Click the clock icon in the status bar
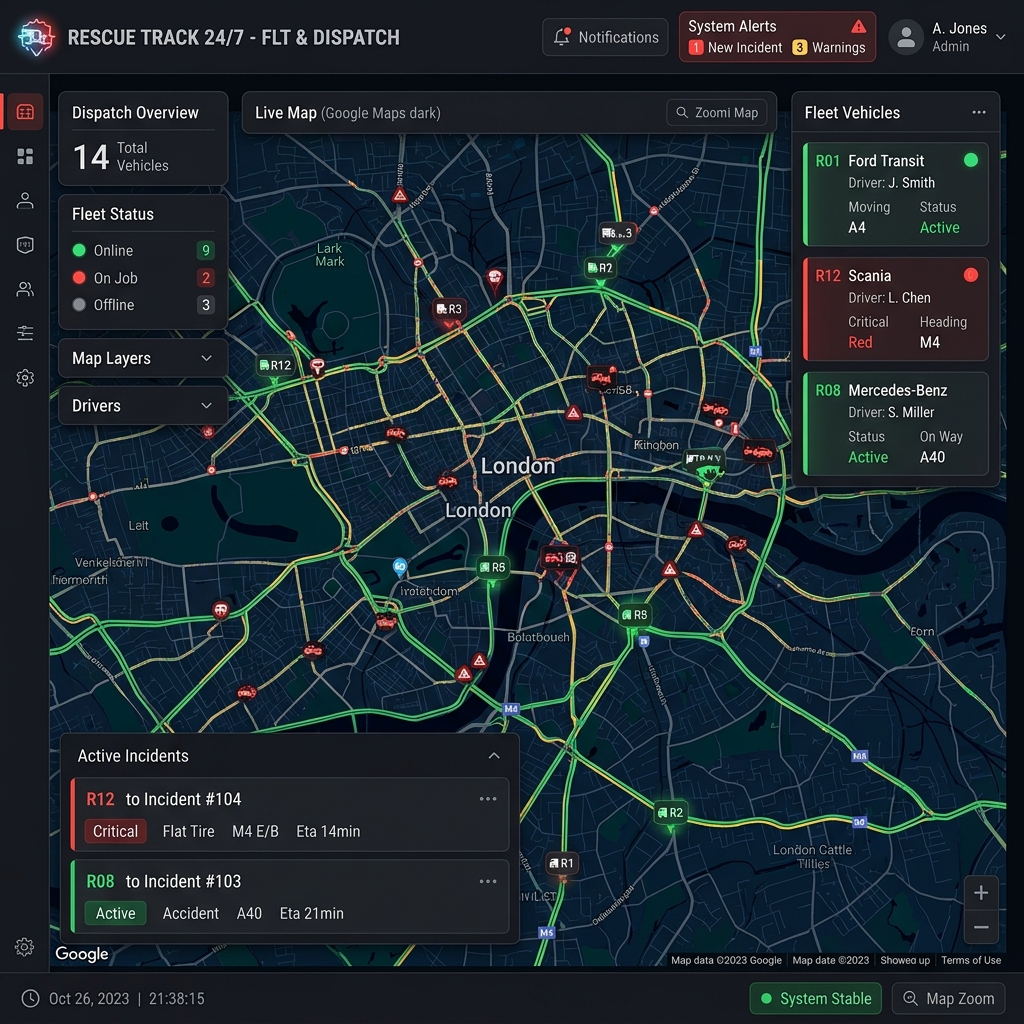This screenshot has width=1024, height=1024. point(30,999)
